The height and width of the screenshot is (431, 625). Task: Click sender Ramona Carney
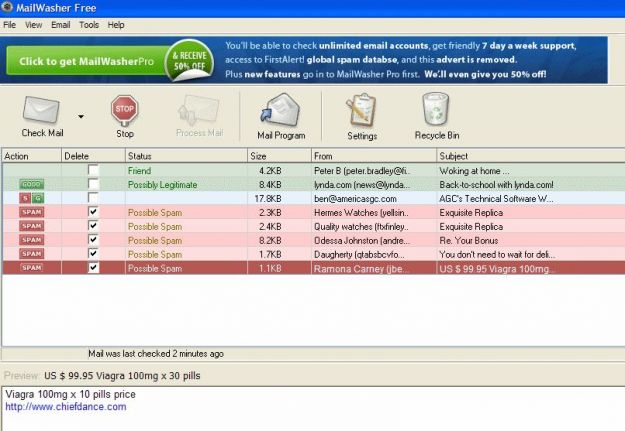tap(361, 269)
